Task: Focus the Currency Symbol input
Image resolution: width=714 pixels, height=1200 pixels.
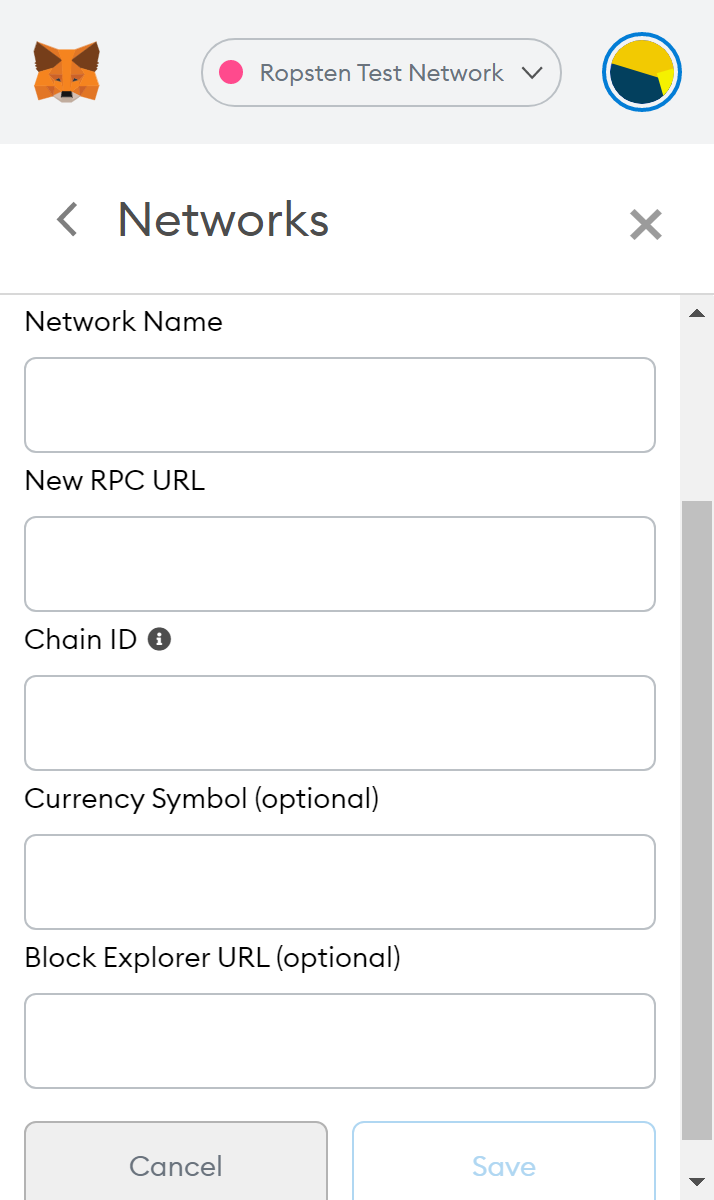Action: (x=340, y=882)
